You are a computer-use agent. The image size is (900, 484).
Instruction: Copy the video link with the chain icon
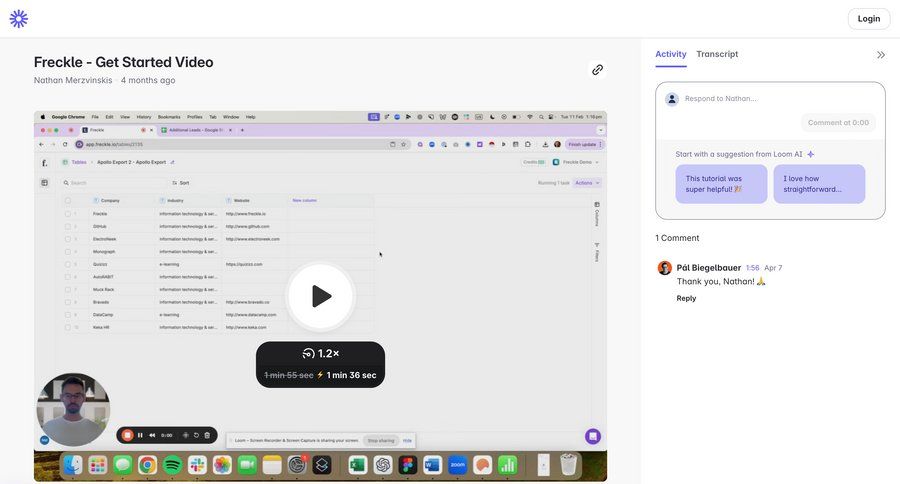597,70
